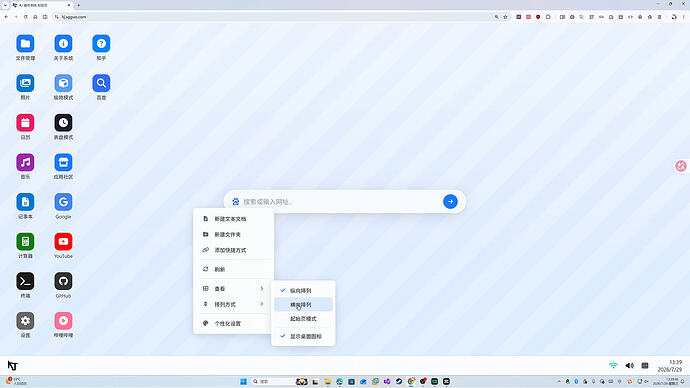Open the volume control in the tray
The width and height of the screenshot is (690, 388).
630,366
